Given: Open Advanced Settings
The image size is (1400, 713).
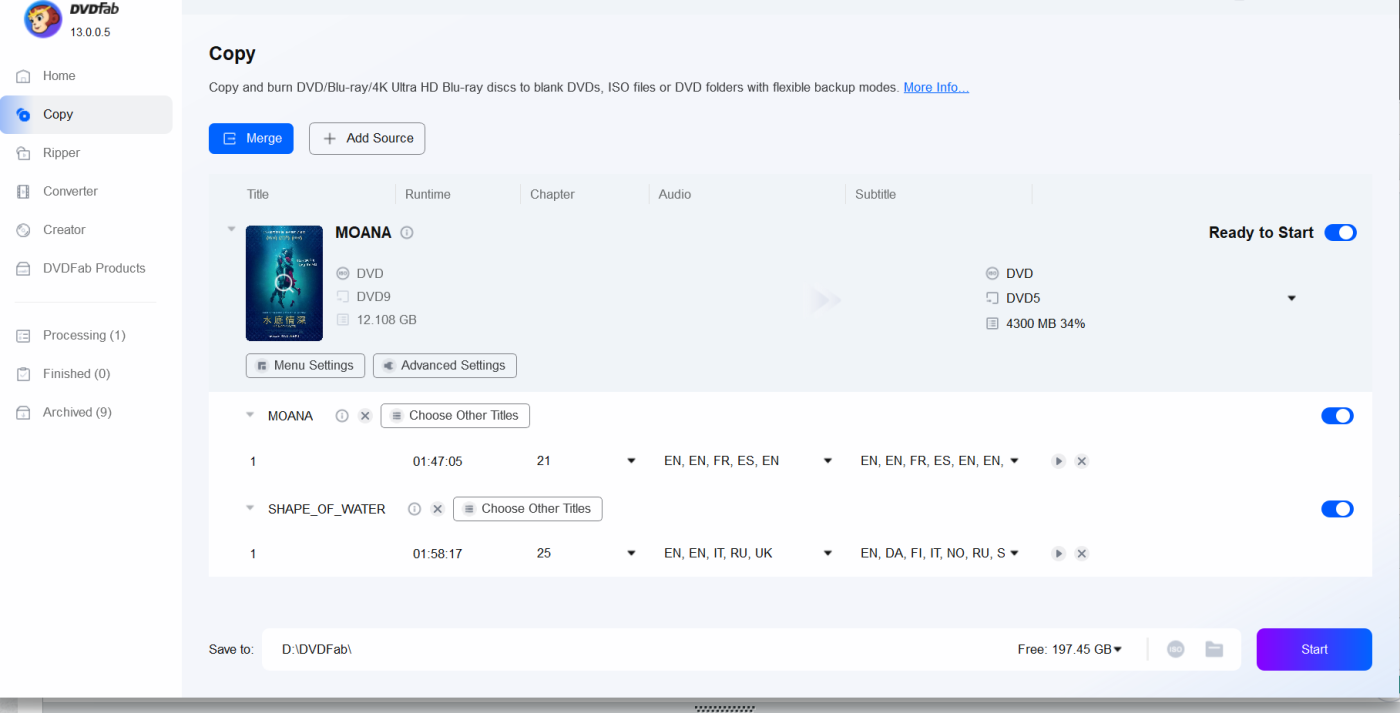Looking at the screenshot, I should (x=445, y=366).
